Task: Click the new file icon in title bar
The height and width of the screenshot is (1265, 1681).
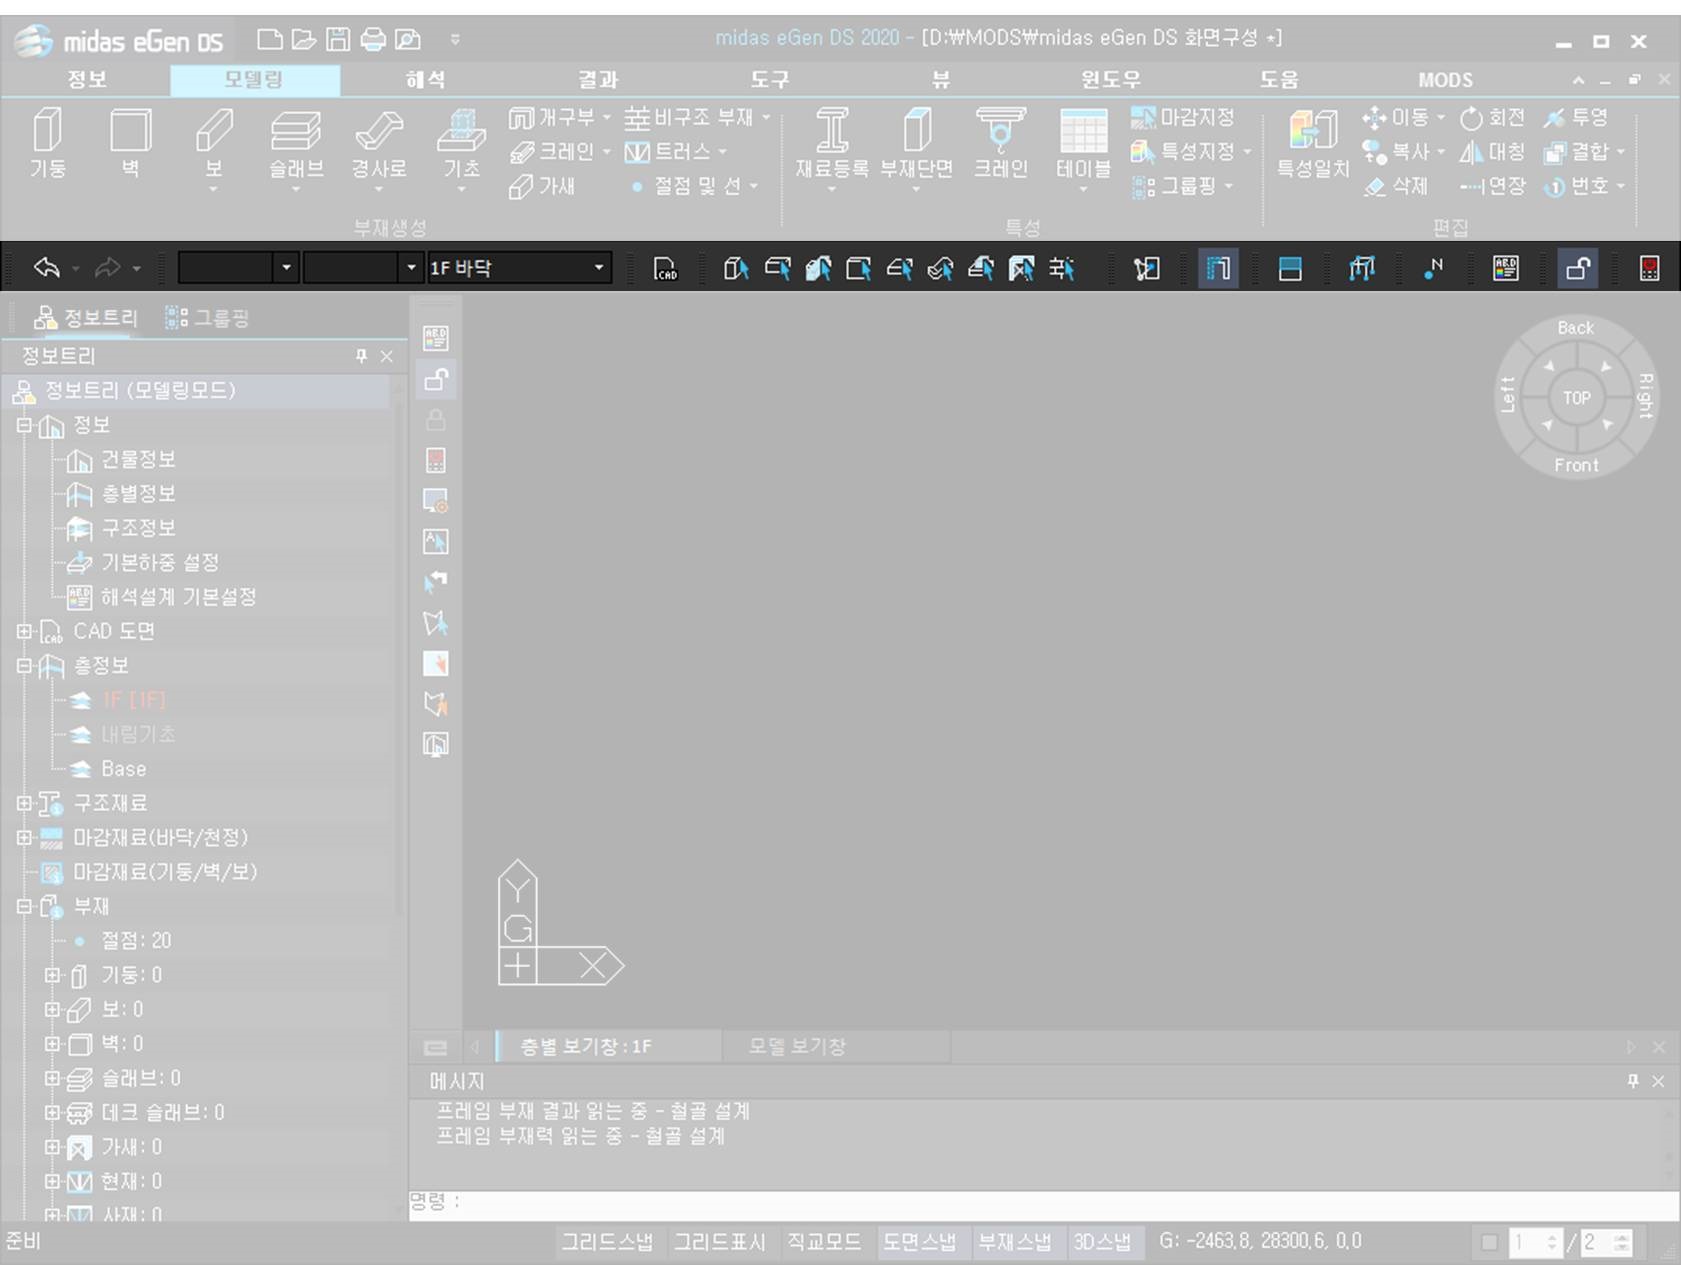Action: (x=269, y=39)
